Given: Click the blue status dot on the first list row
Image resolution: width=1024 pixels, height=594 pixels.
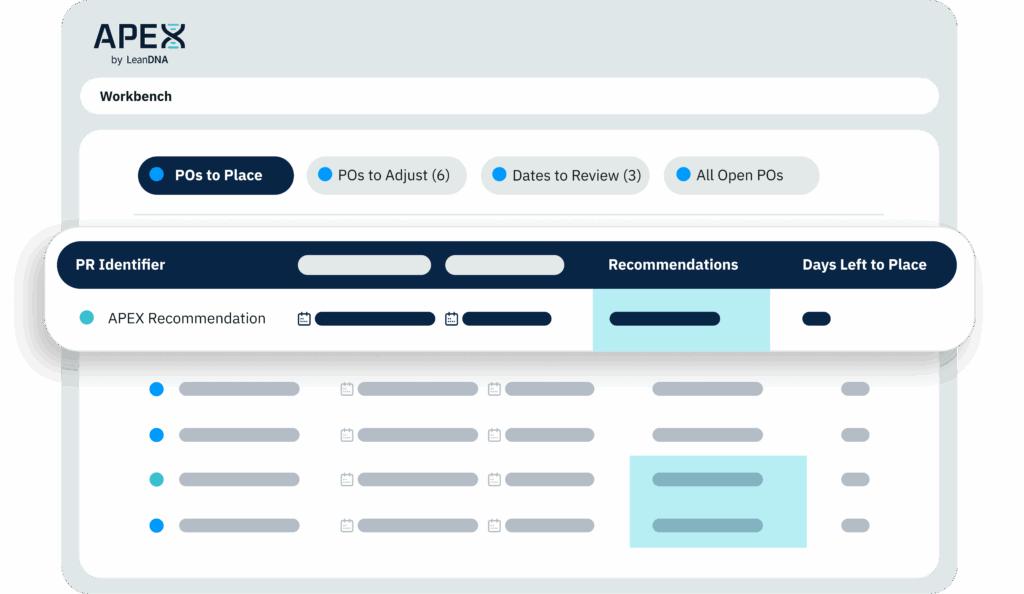Looking at the screenshot, I should click(x=156, y=389).
